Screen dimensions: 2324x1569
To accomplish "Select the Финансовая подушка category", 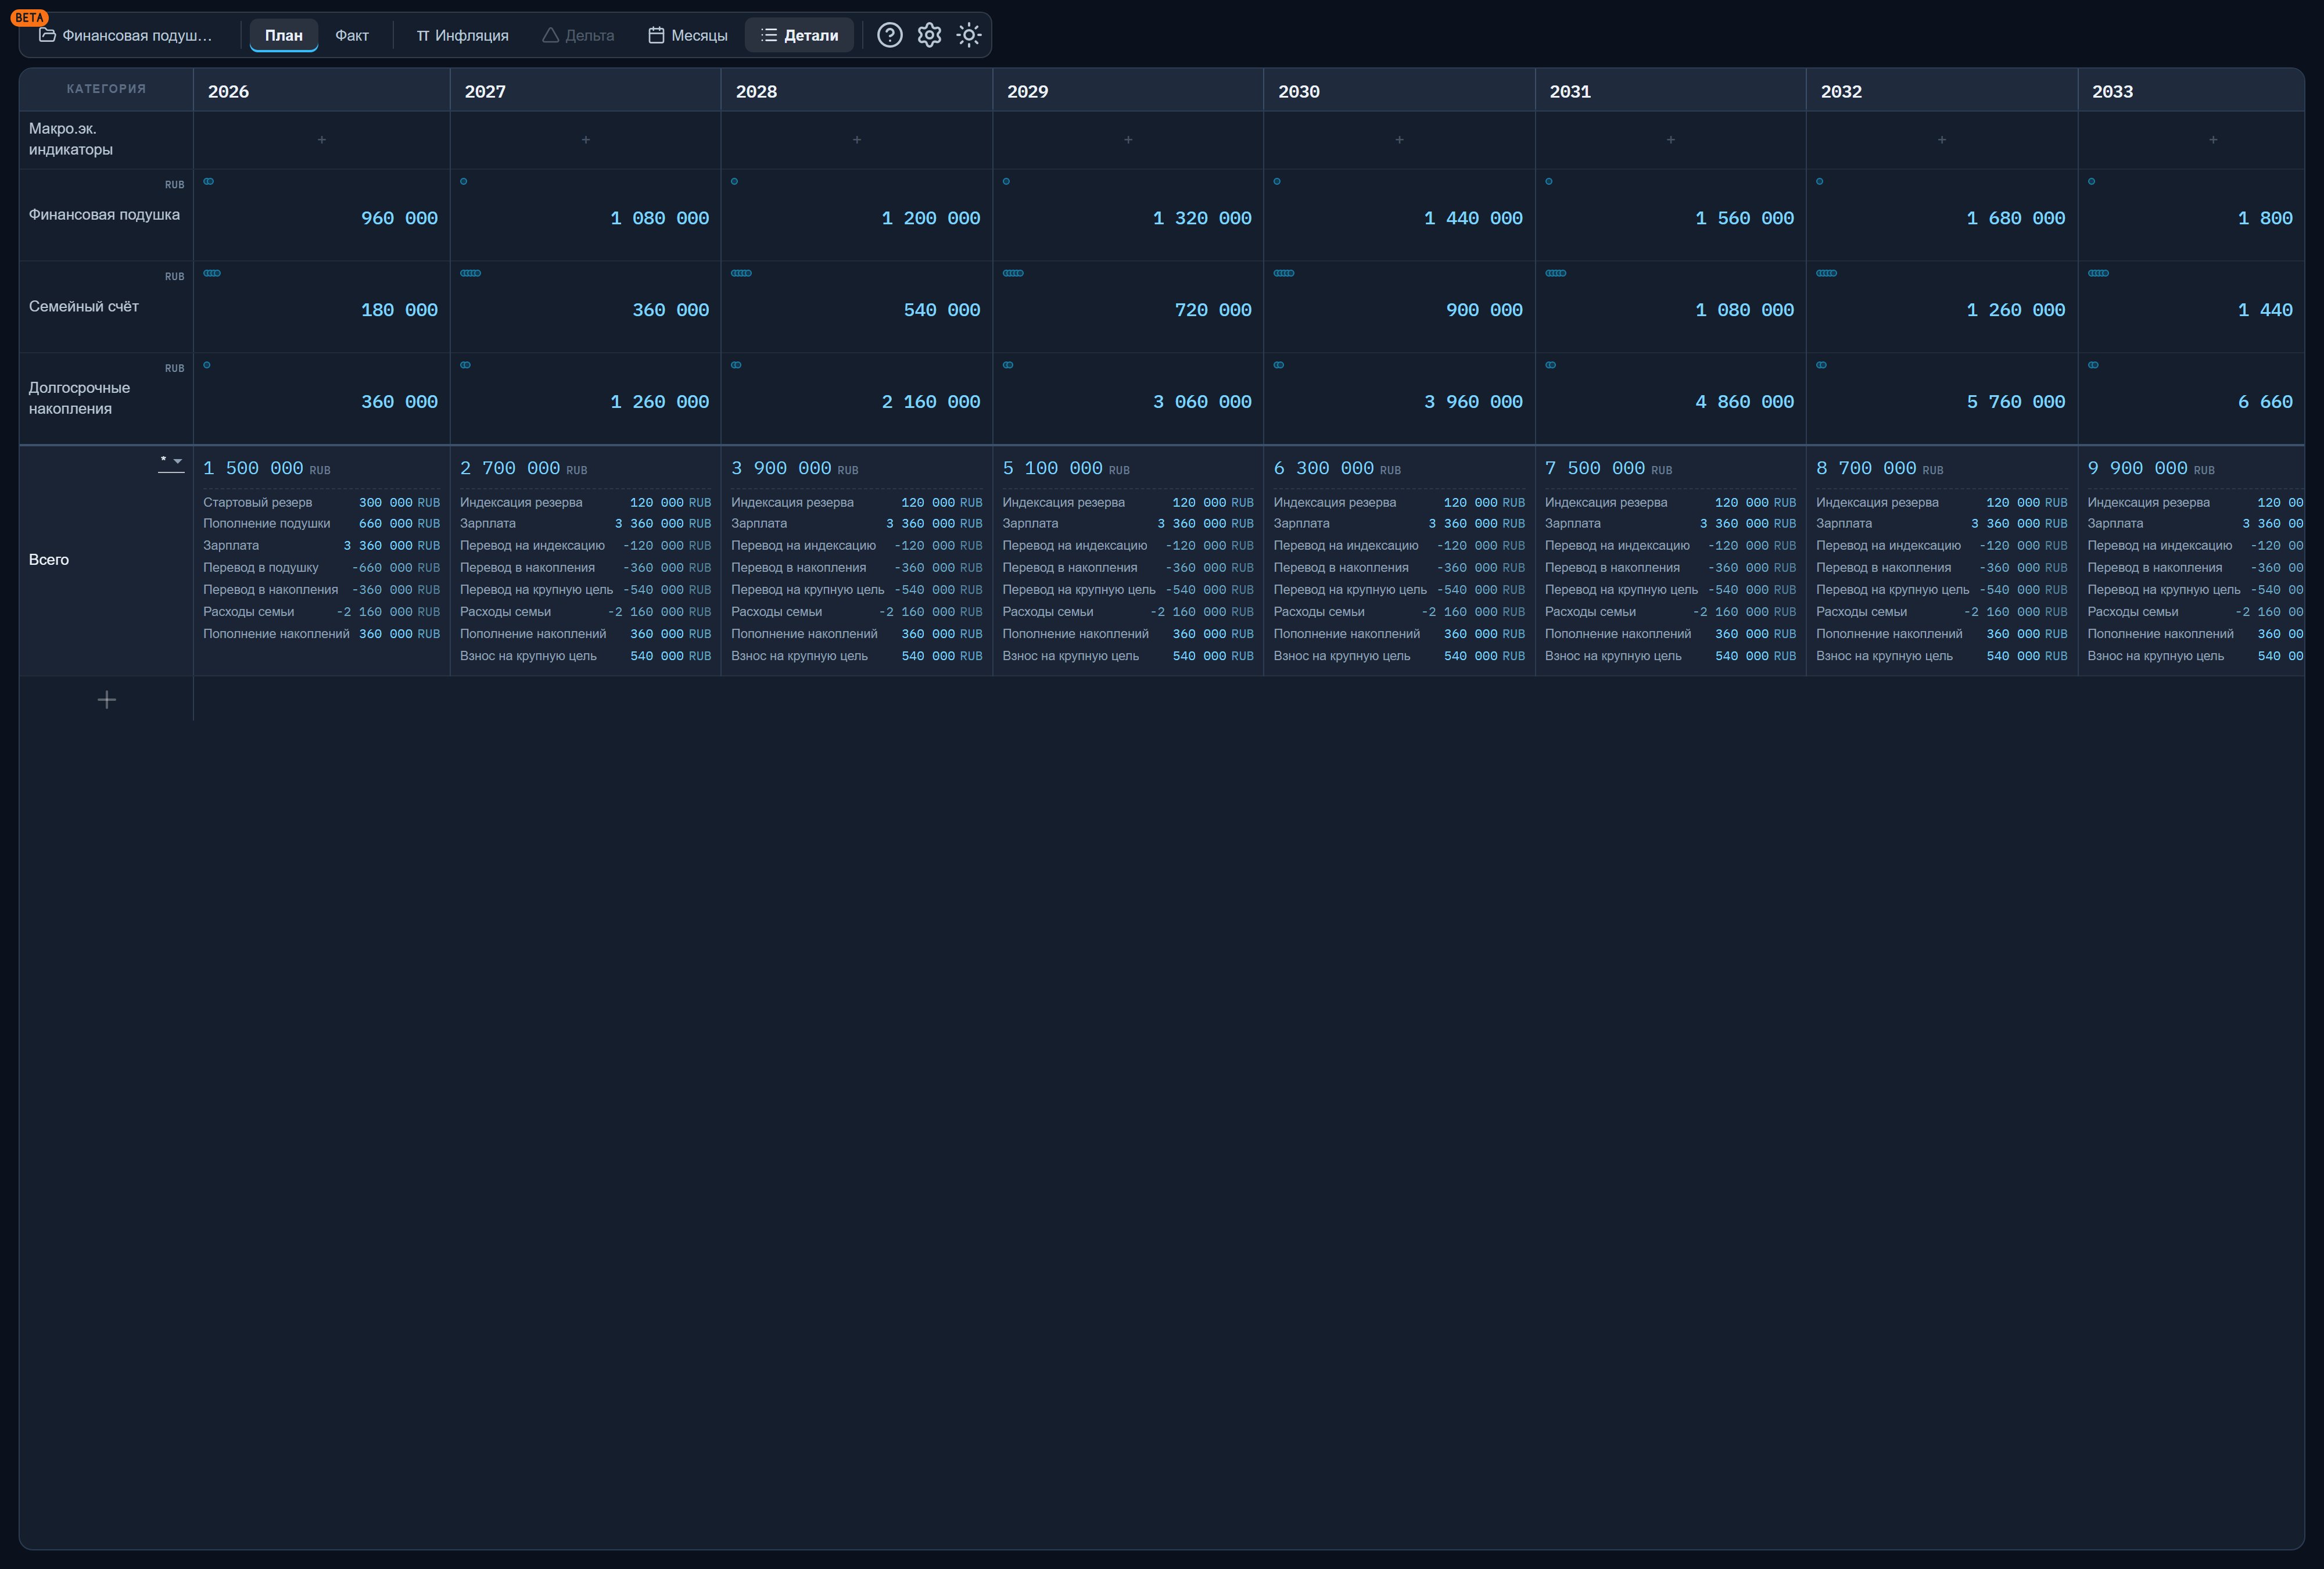I will tap(104, 215).
